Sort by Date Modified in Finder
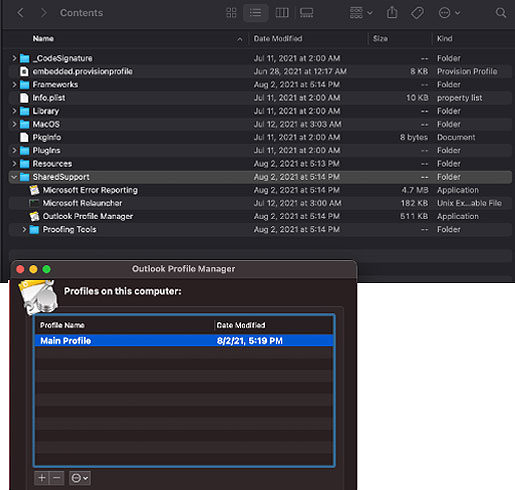515x490 pixels. (278, 39)
